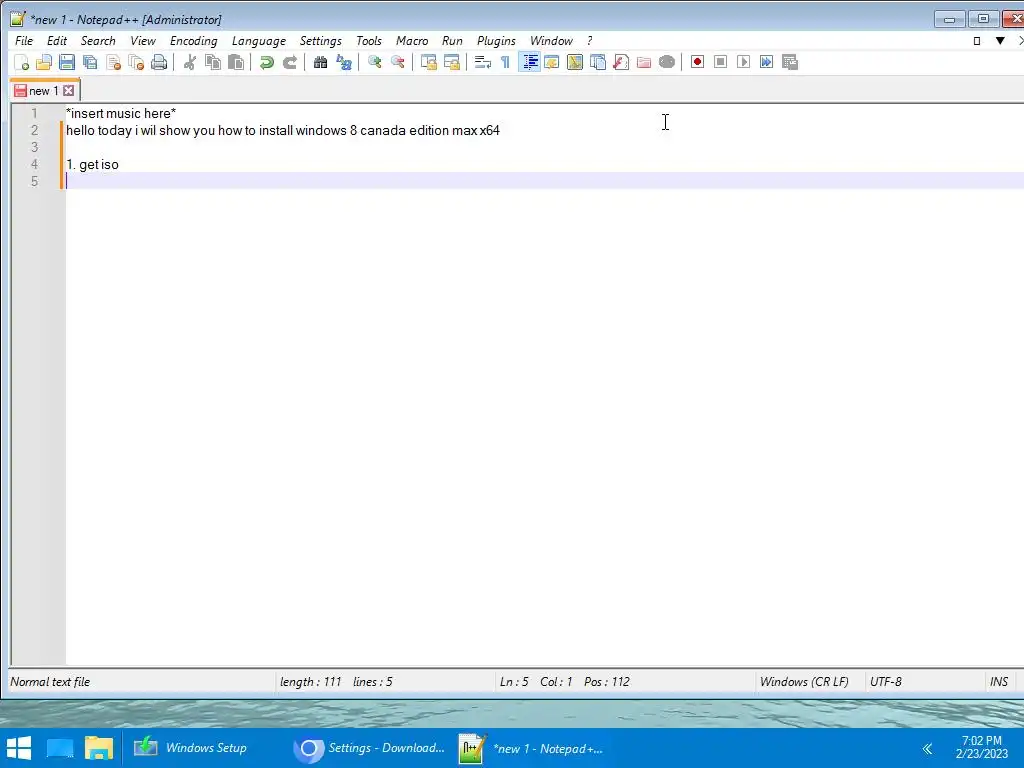Open the Encoding menu
1024x768 pixels.
[193, 40]
